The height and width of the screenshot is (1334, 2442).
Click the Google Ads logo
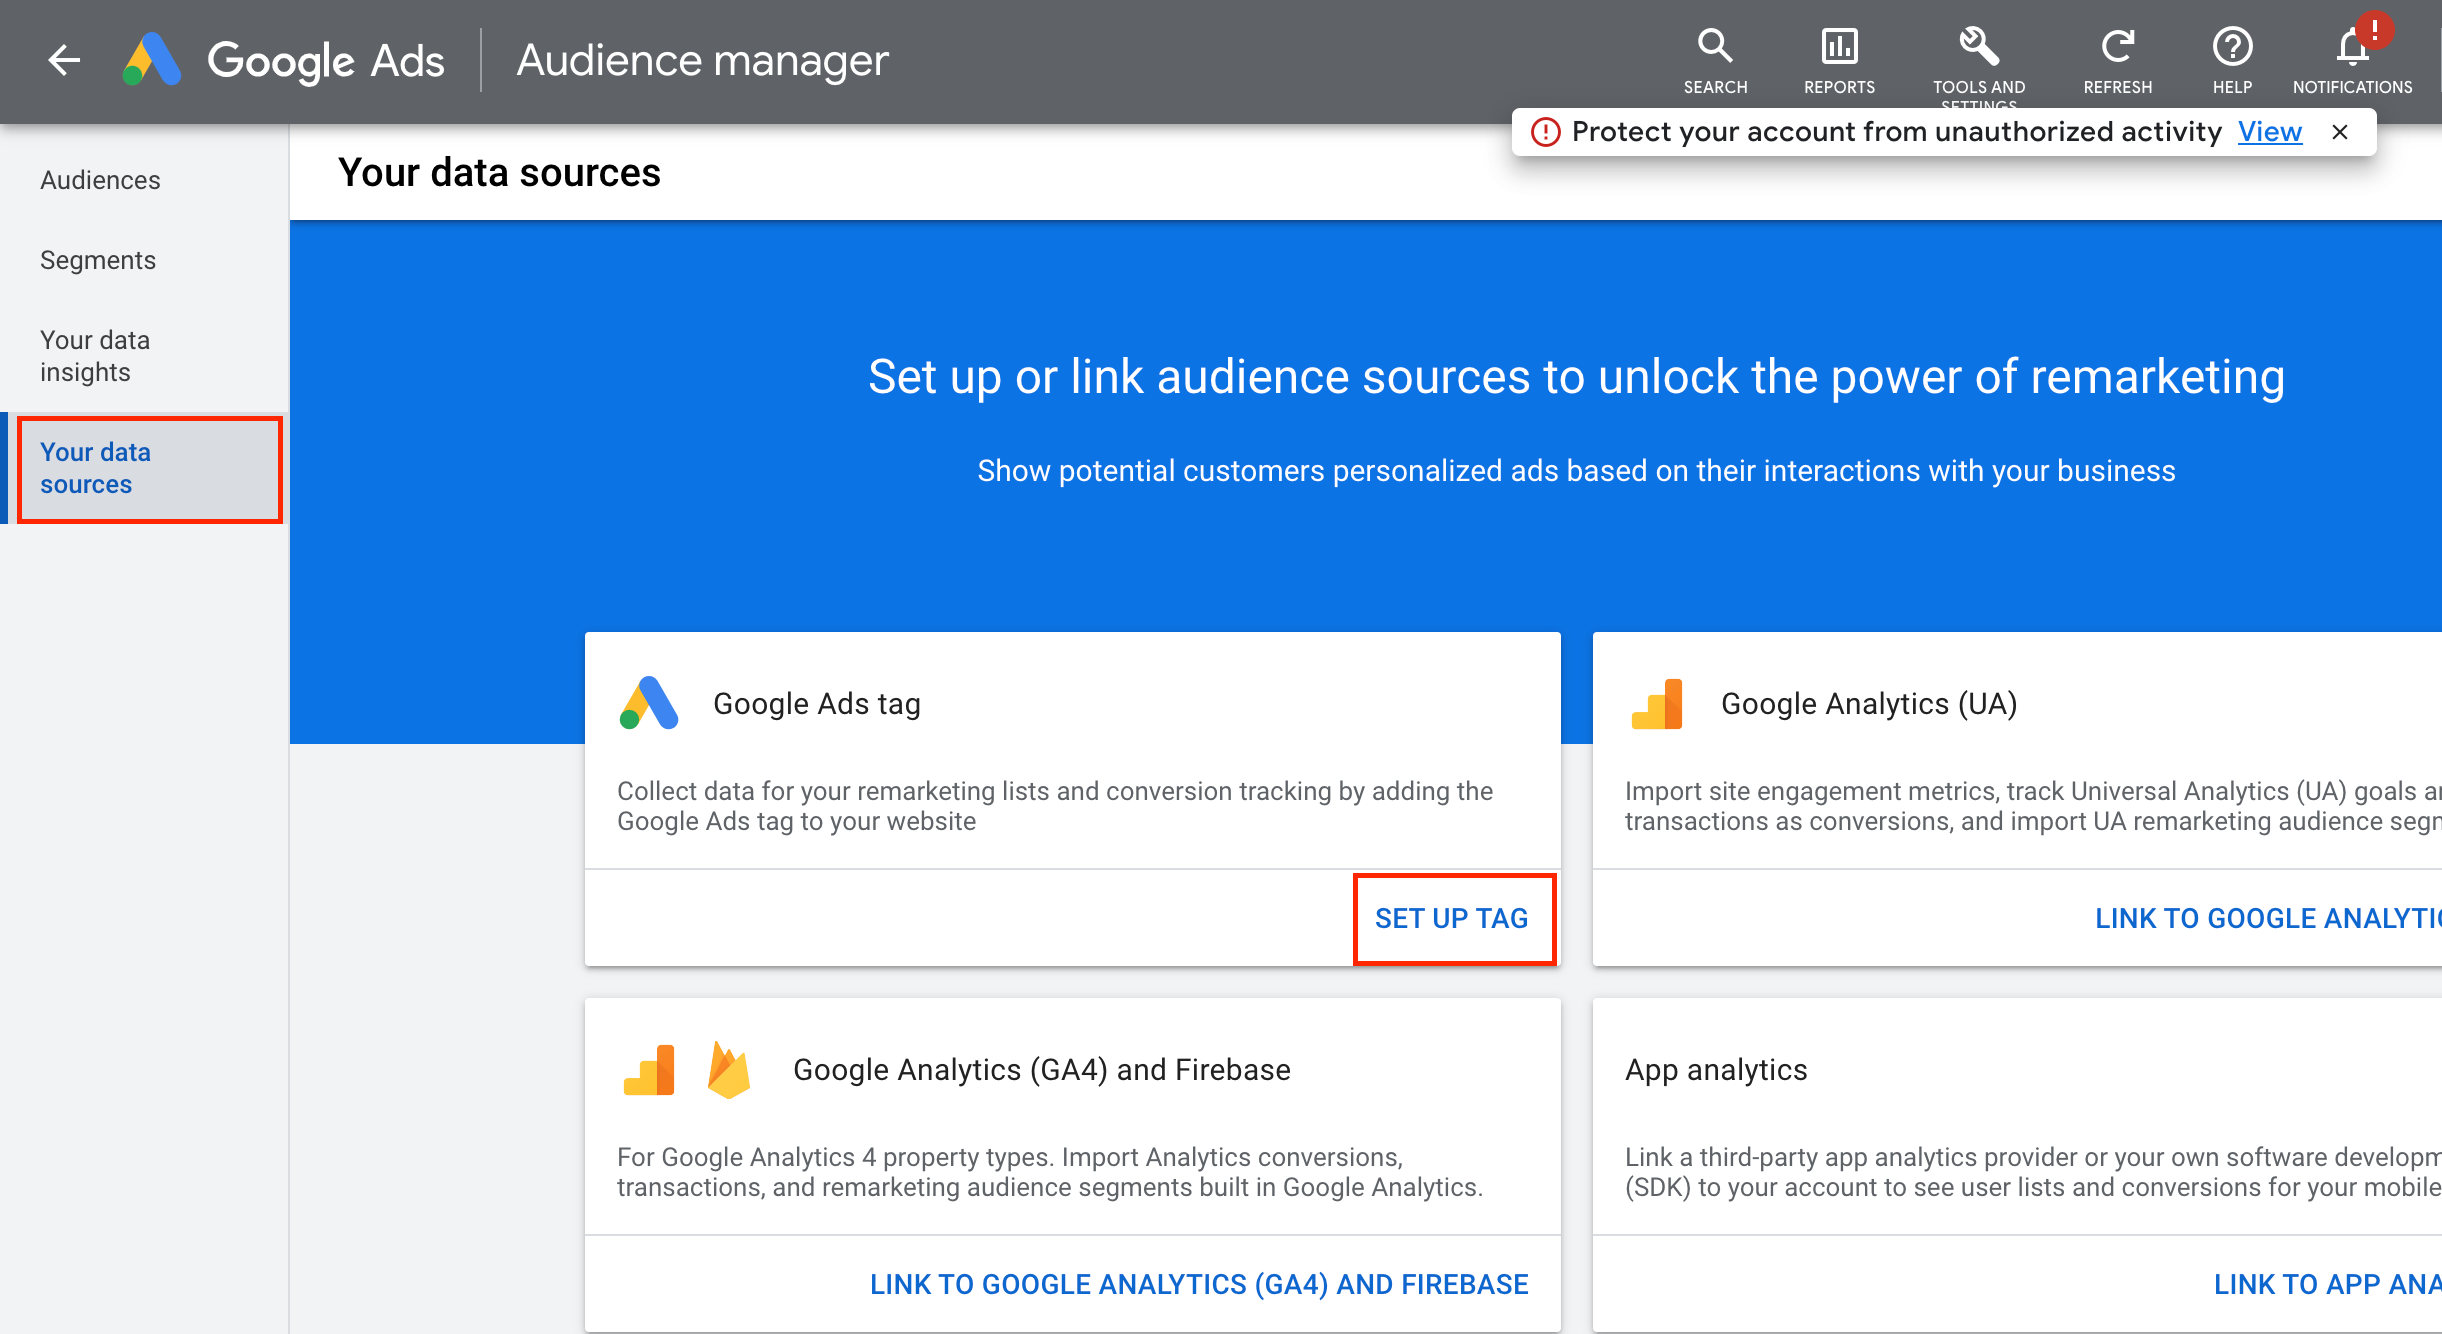(x=152, y=60)
